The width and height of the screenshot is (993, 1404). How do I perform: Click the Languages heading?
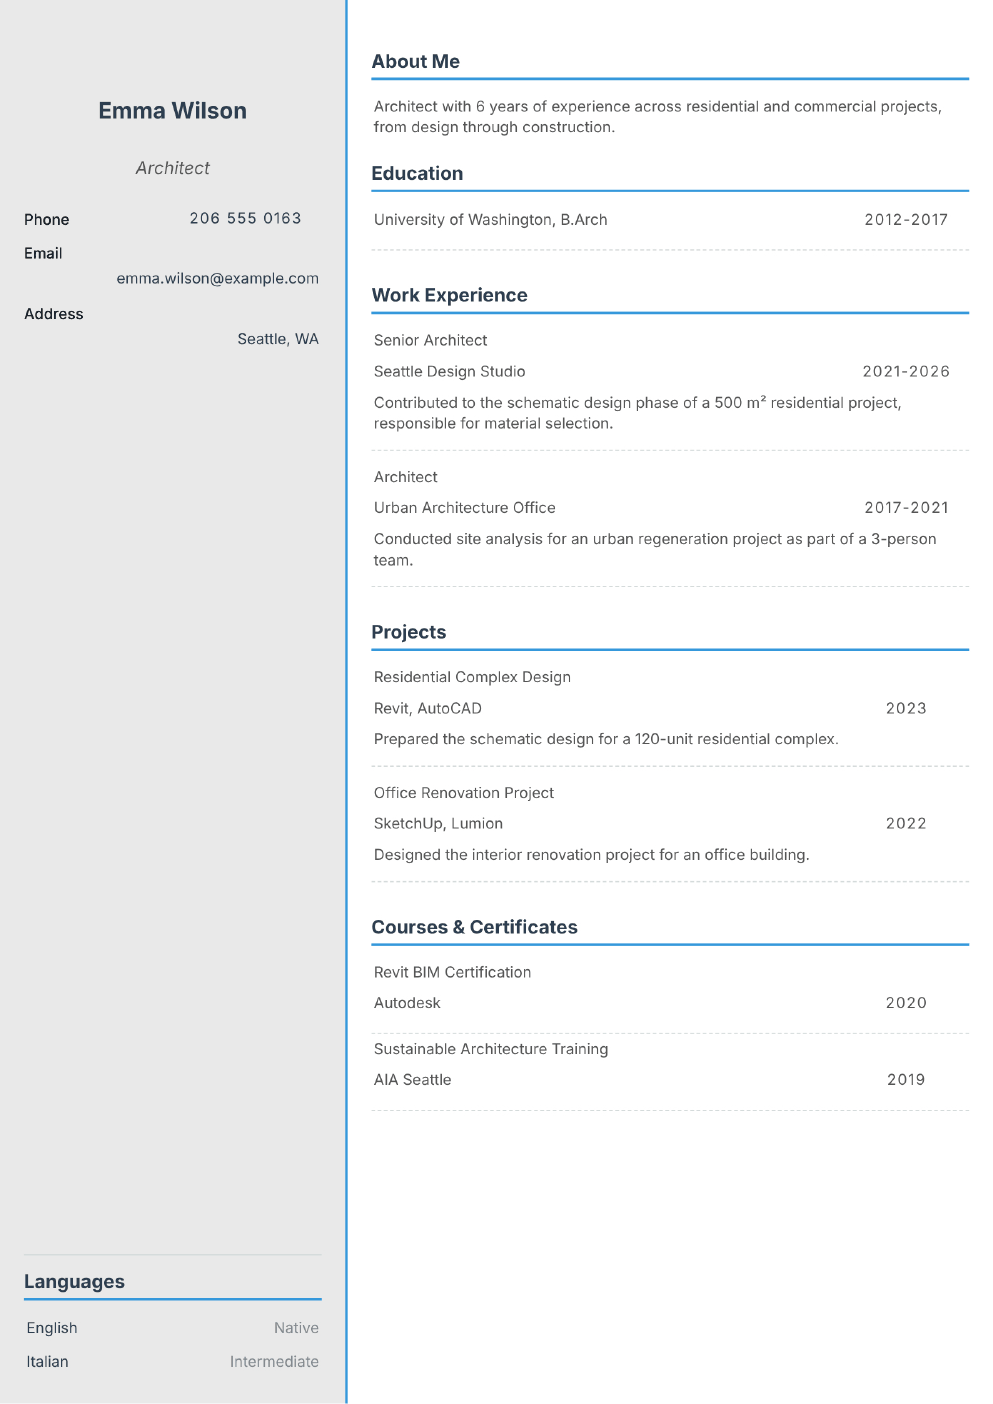[74, 1283]
